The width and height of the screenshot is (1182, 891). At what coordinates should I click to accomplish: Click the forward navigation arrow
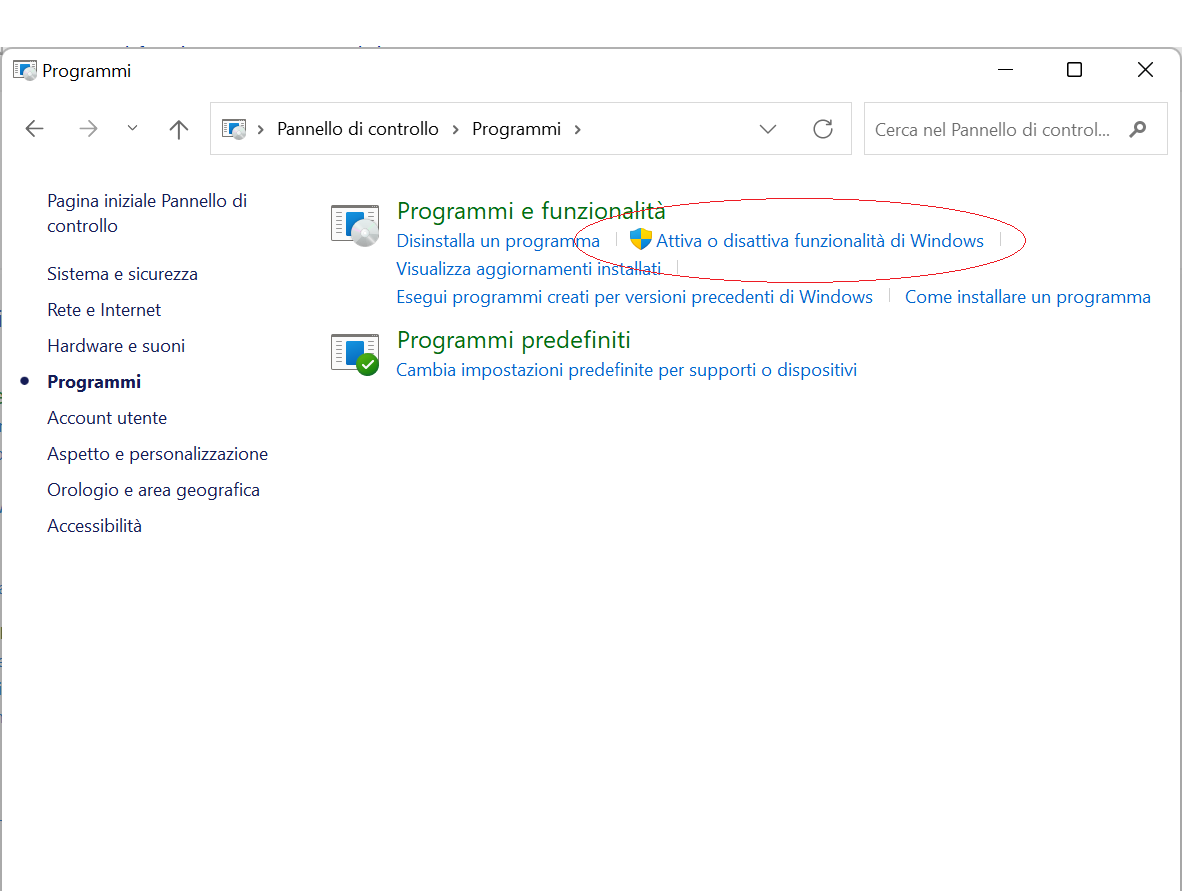coord(88,129)
